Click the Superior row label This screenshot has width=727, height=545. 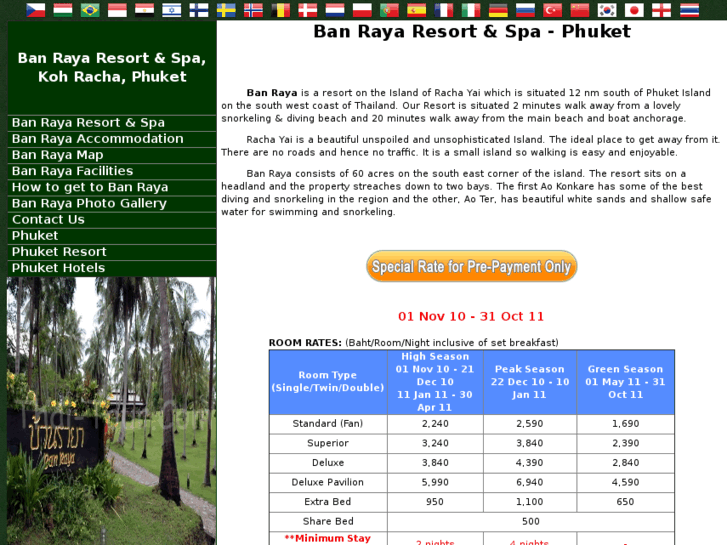click(328, 443)
